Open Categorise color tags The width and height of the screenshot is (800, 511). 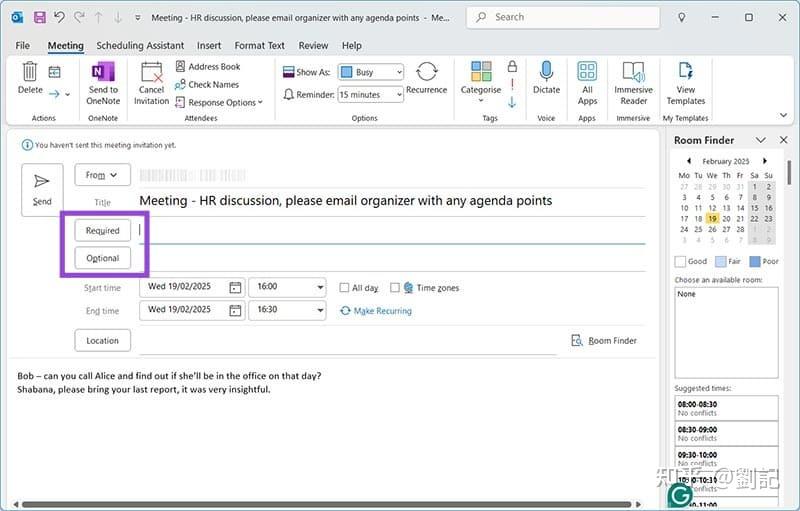(x=481, y=71)
